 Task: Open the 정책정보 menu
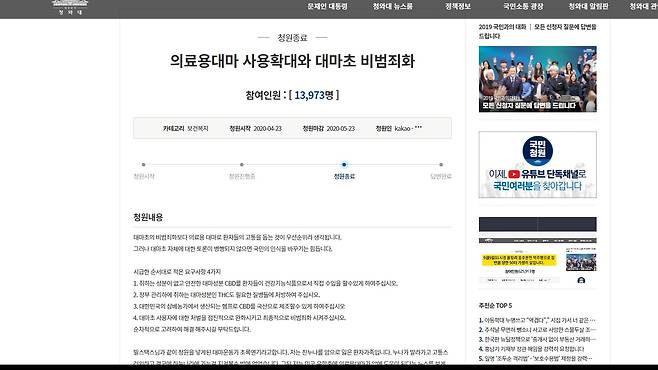click(458, 6)
